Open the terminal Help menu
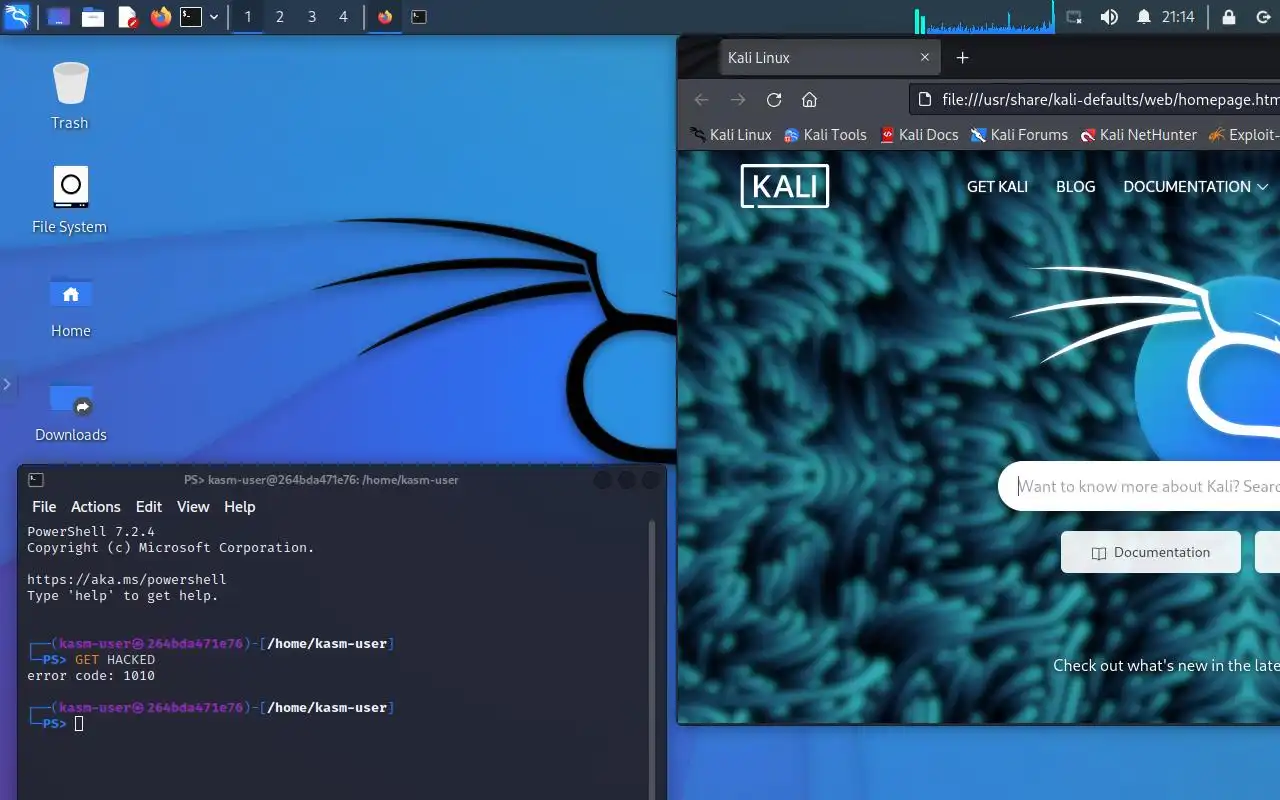This screenshot has width=1280, height=800. click(239, 507)
